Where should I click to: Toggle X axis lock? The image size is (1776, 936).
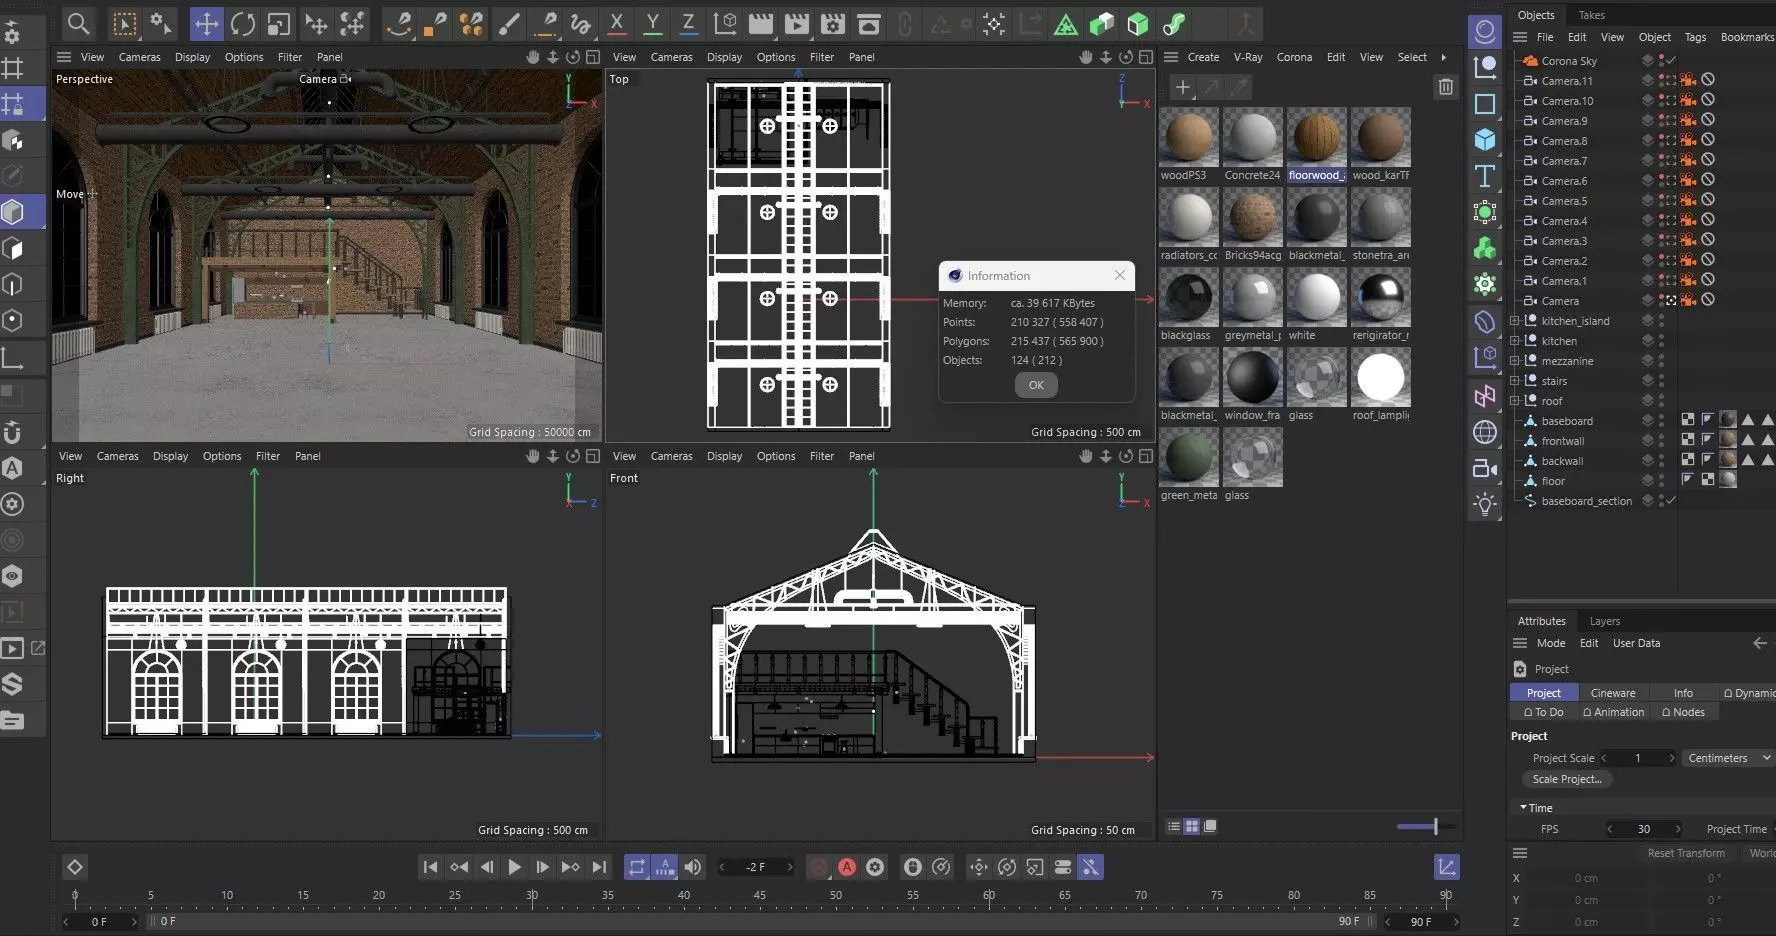(616, 23)
